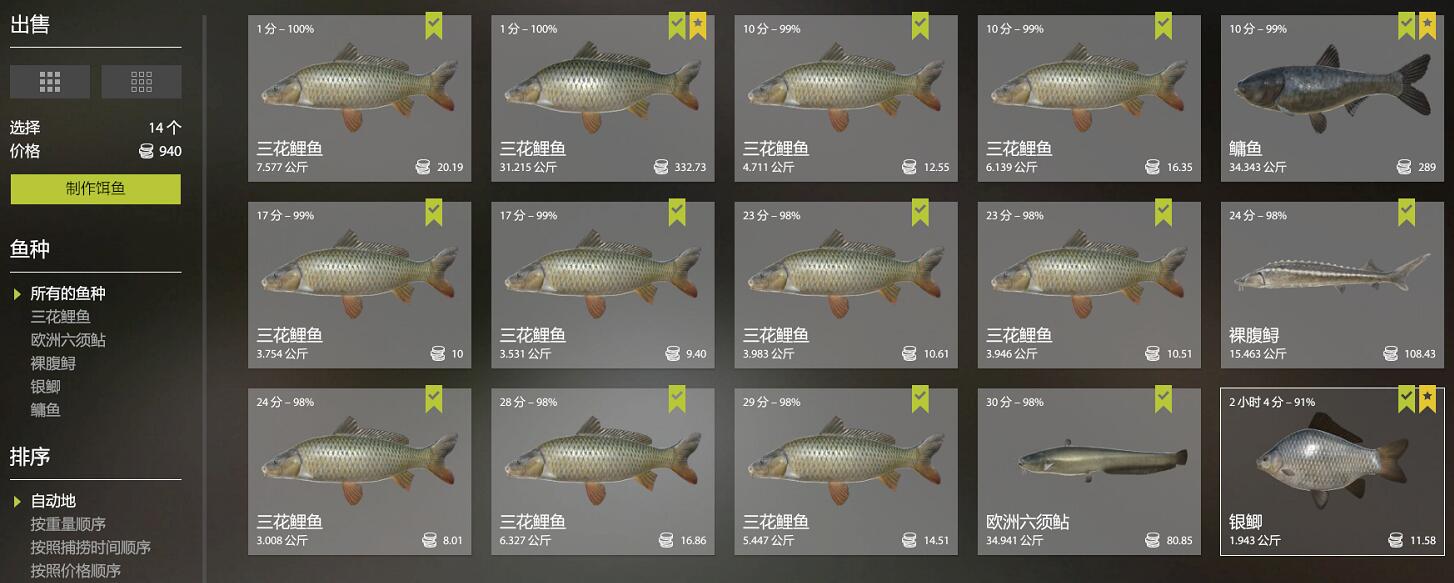Switch to the large grid view icon

pyautogui.click(x=50, y=81)
